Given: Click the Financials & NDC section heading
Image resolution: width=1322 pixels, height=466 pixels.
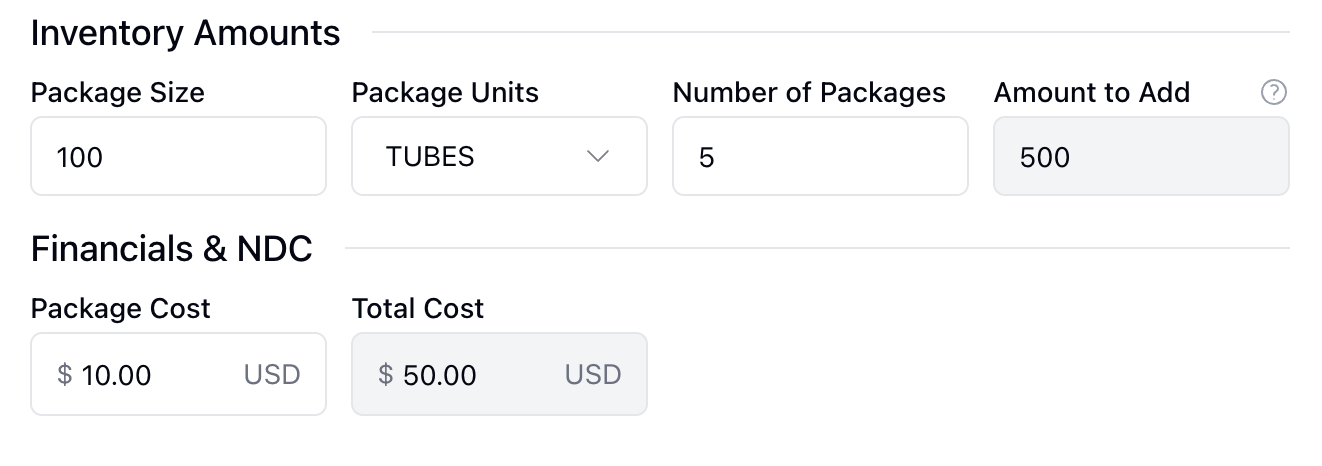Looking at the screenshot, I should tap(172, 249).
